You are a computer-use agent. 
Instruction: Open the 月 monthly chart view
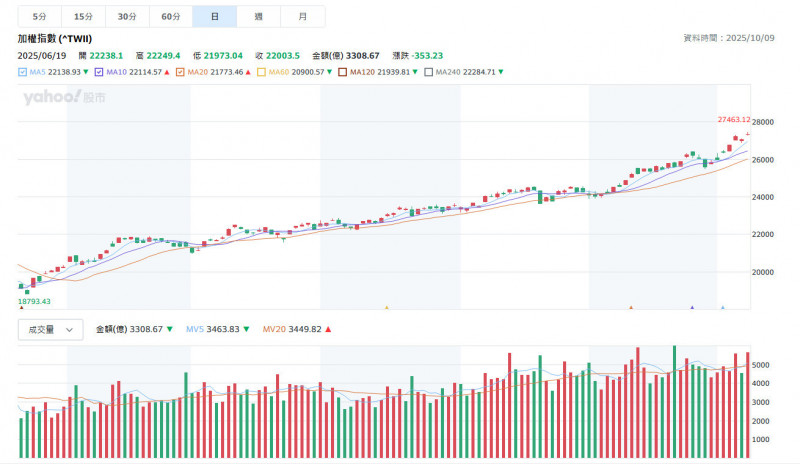point(303,17)
